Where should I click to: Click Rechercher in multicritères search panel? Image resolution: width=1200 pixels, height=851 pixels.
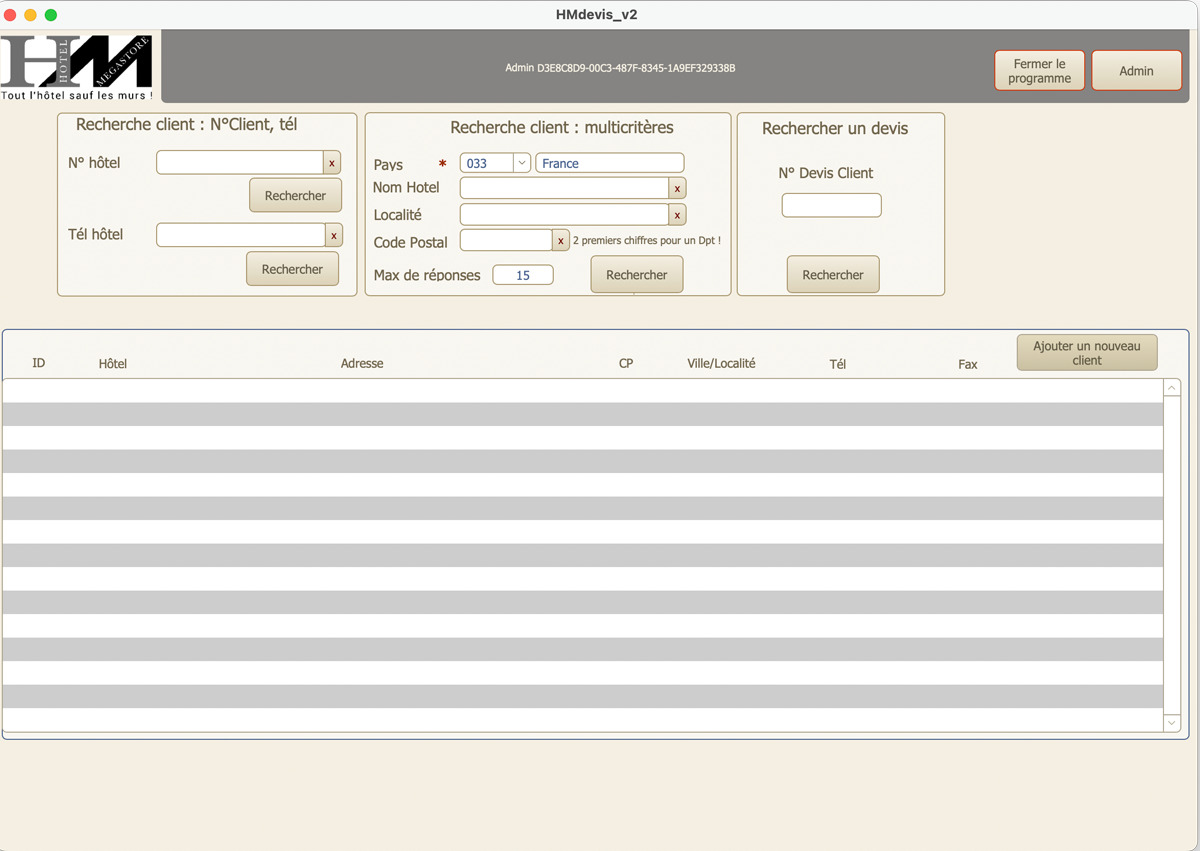point(637,275)
